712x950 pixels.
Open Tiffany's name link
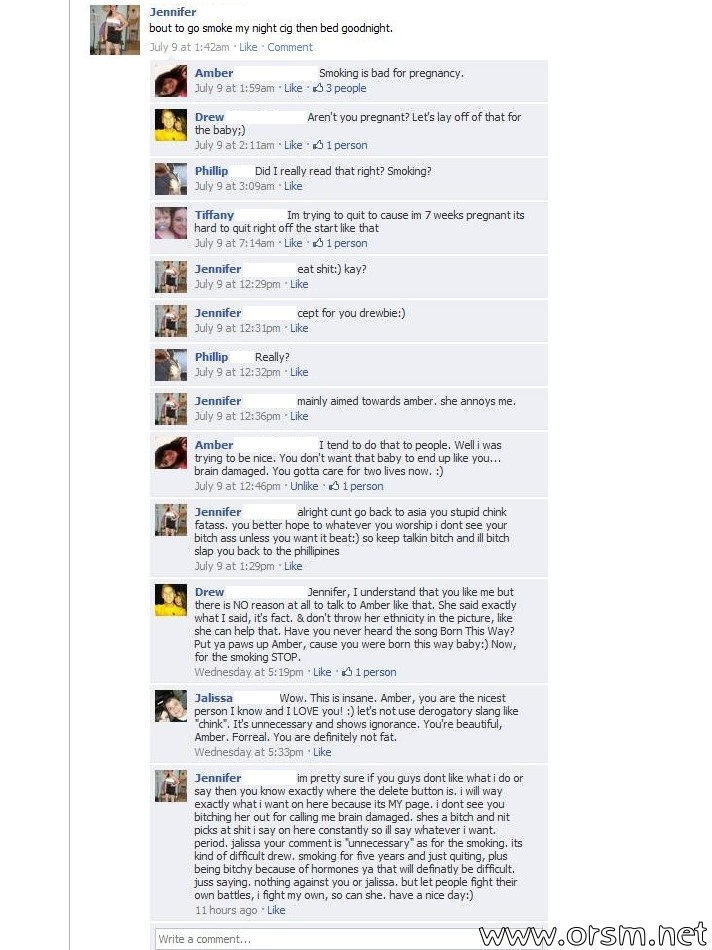[x=214, y=215]
